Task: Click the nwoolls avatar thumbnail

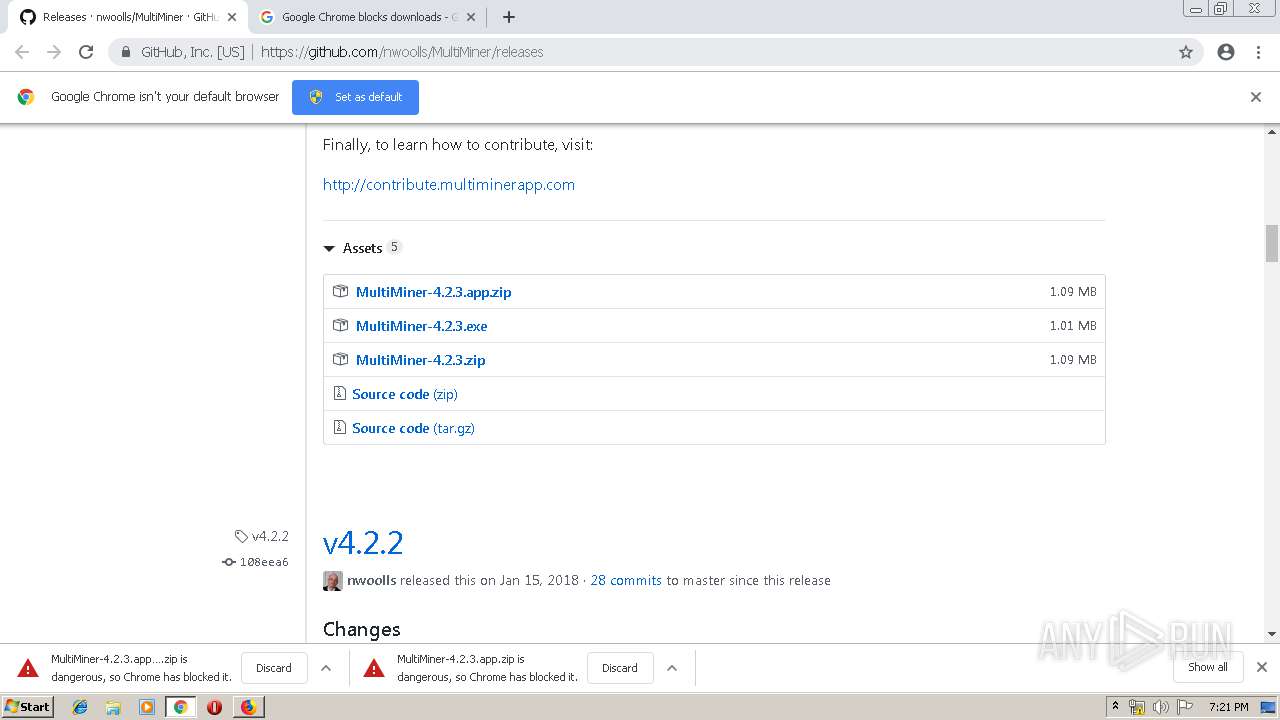Action: pos(333,581)
